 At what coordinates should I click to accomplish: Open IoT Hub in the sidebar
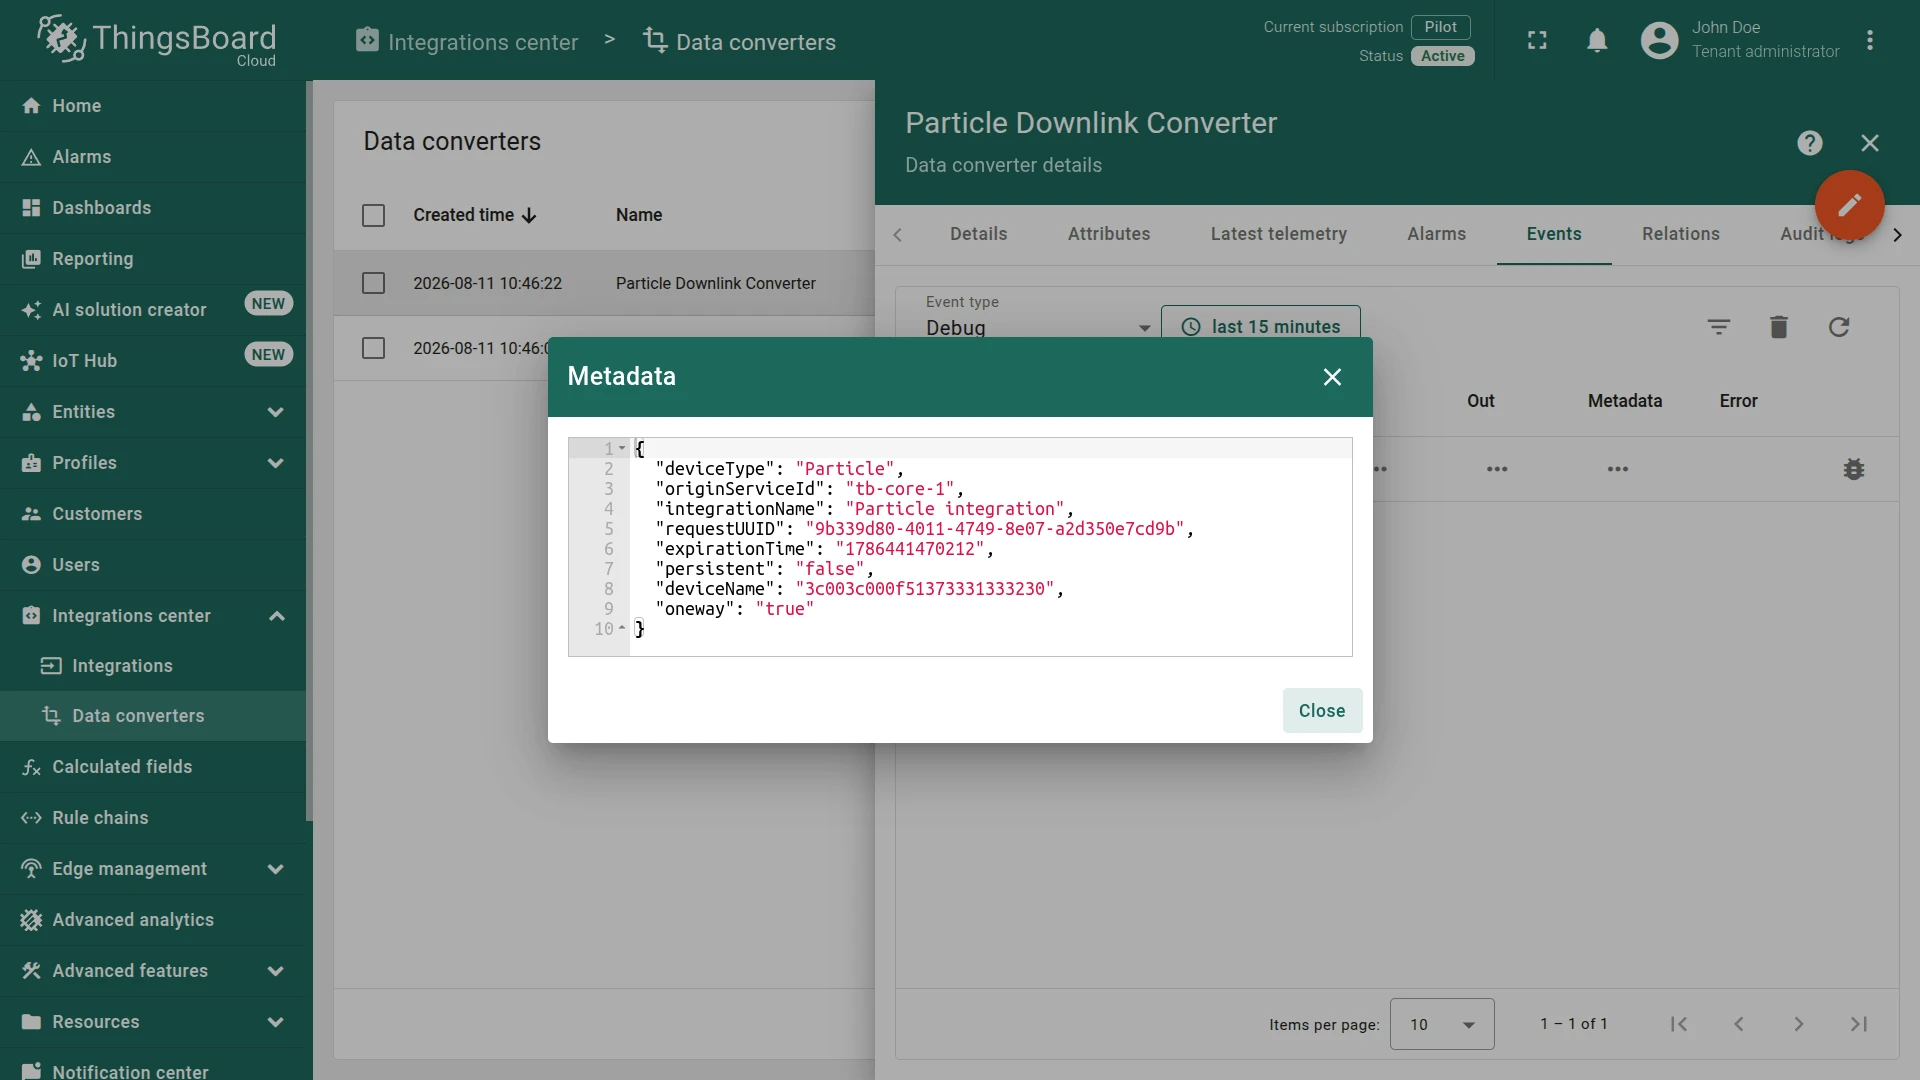[x=153, y=361]
